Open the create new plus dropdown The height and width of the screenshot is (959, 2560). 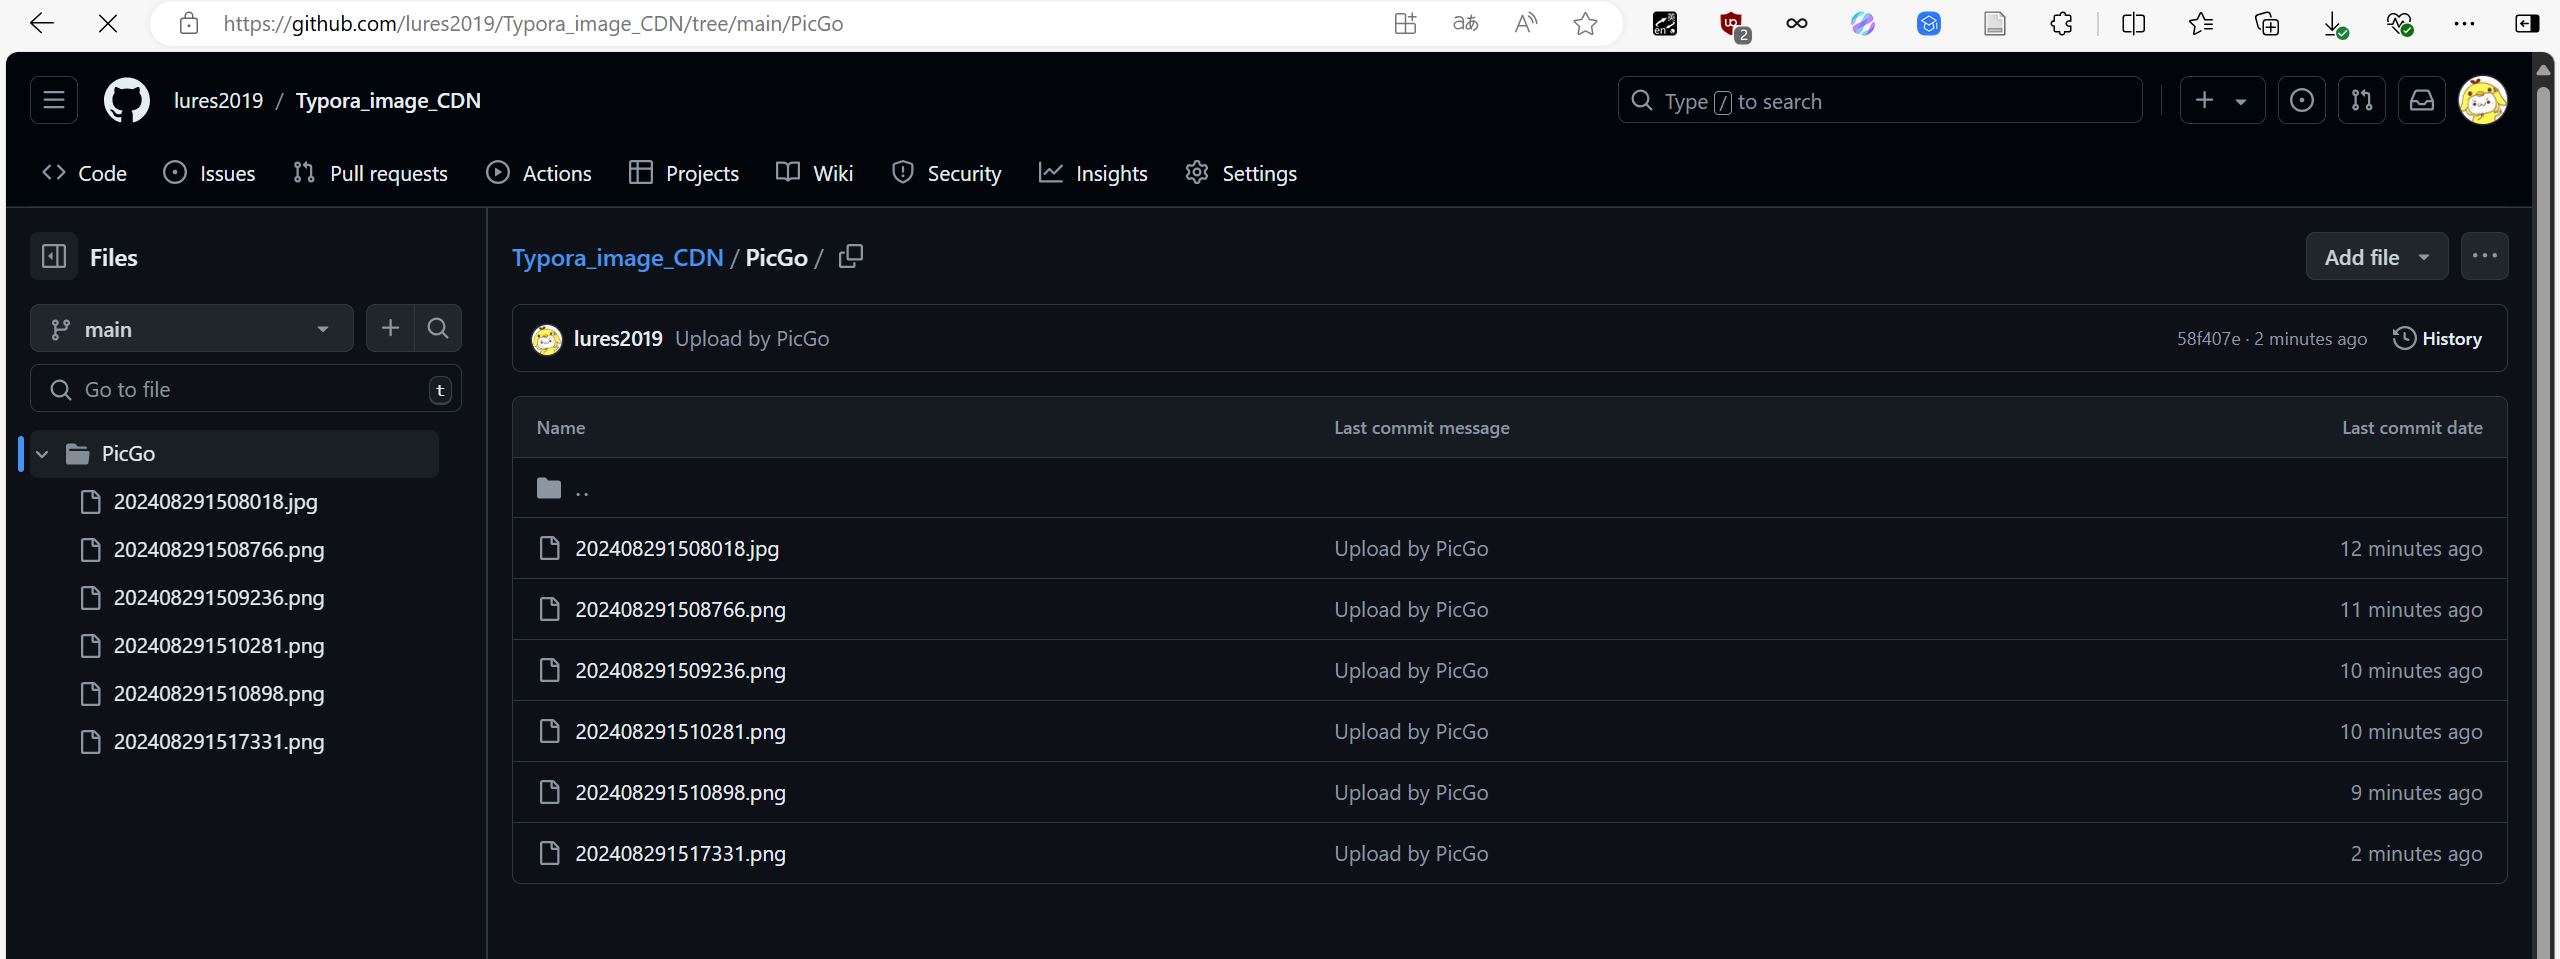point(2221,100)
